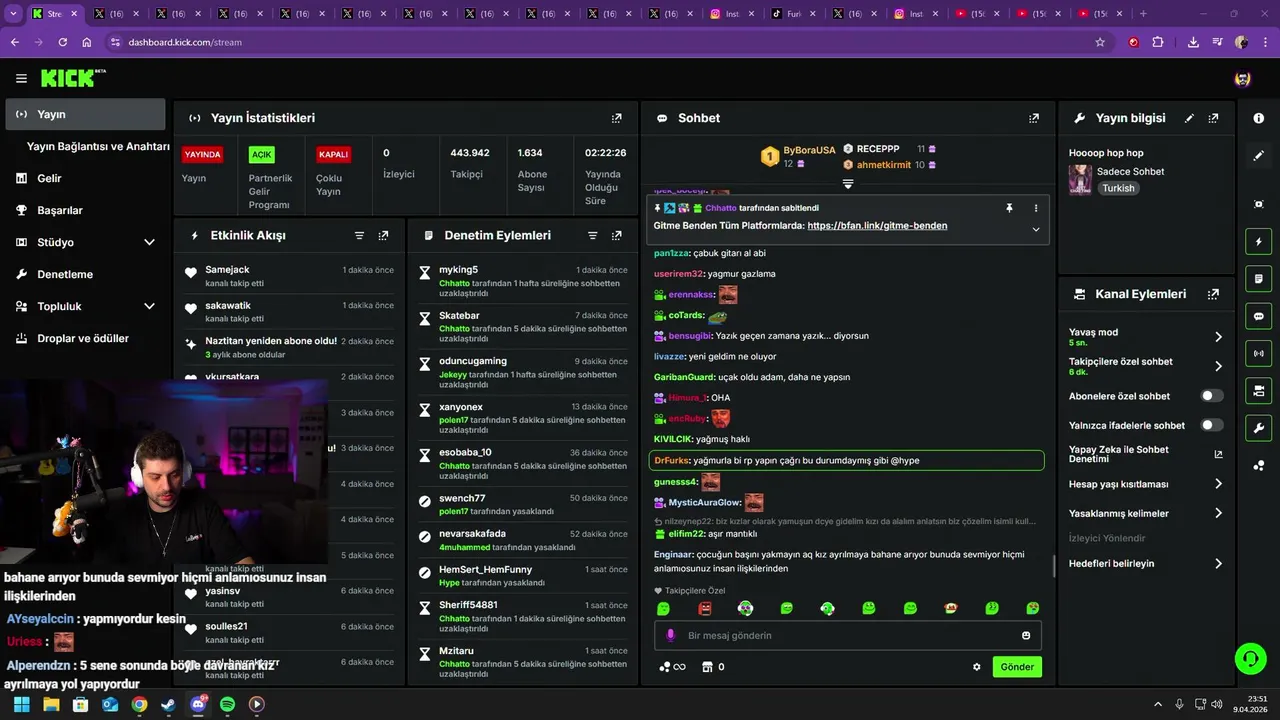Open Droplar ve ödüller in the sidebar
Screen dimensions: 1280x720
[x=85, y=338]
